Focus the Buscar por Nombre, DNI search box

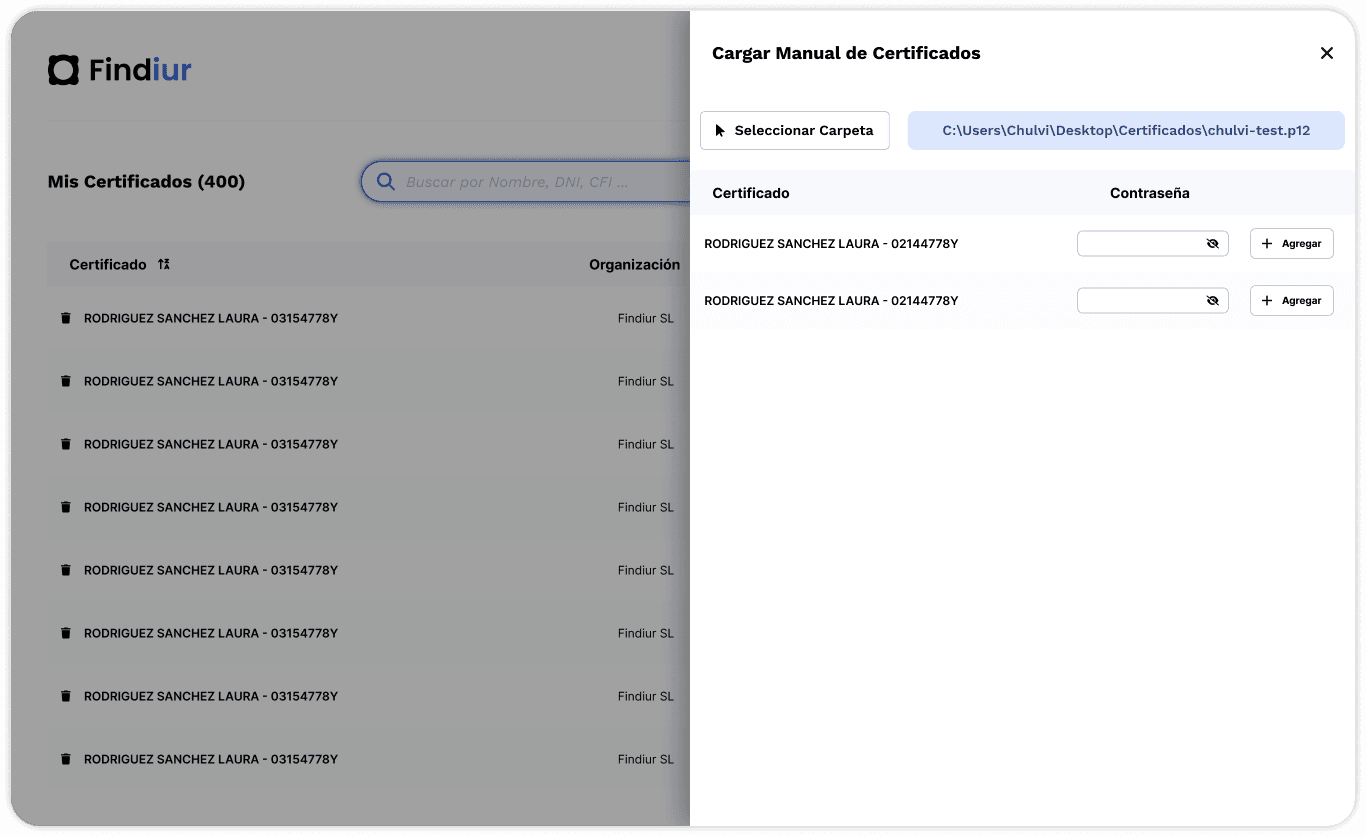[525, 182]
